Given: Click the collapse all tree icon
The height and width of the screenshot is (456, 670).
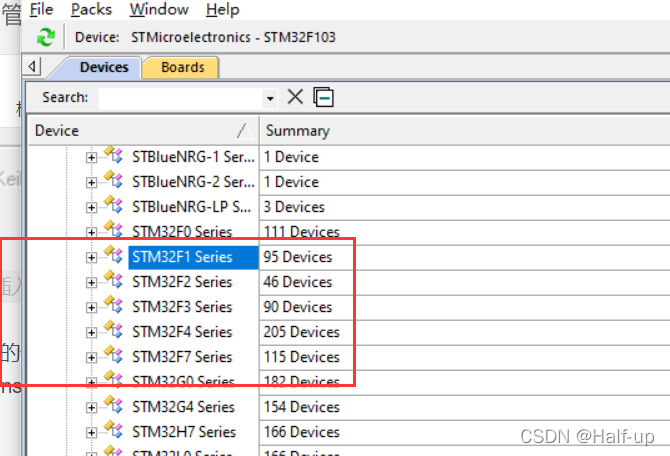Looking at the screenshot, I should coord(323,97).
